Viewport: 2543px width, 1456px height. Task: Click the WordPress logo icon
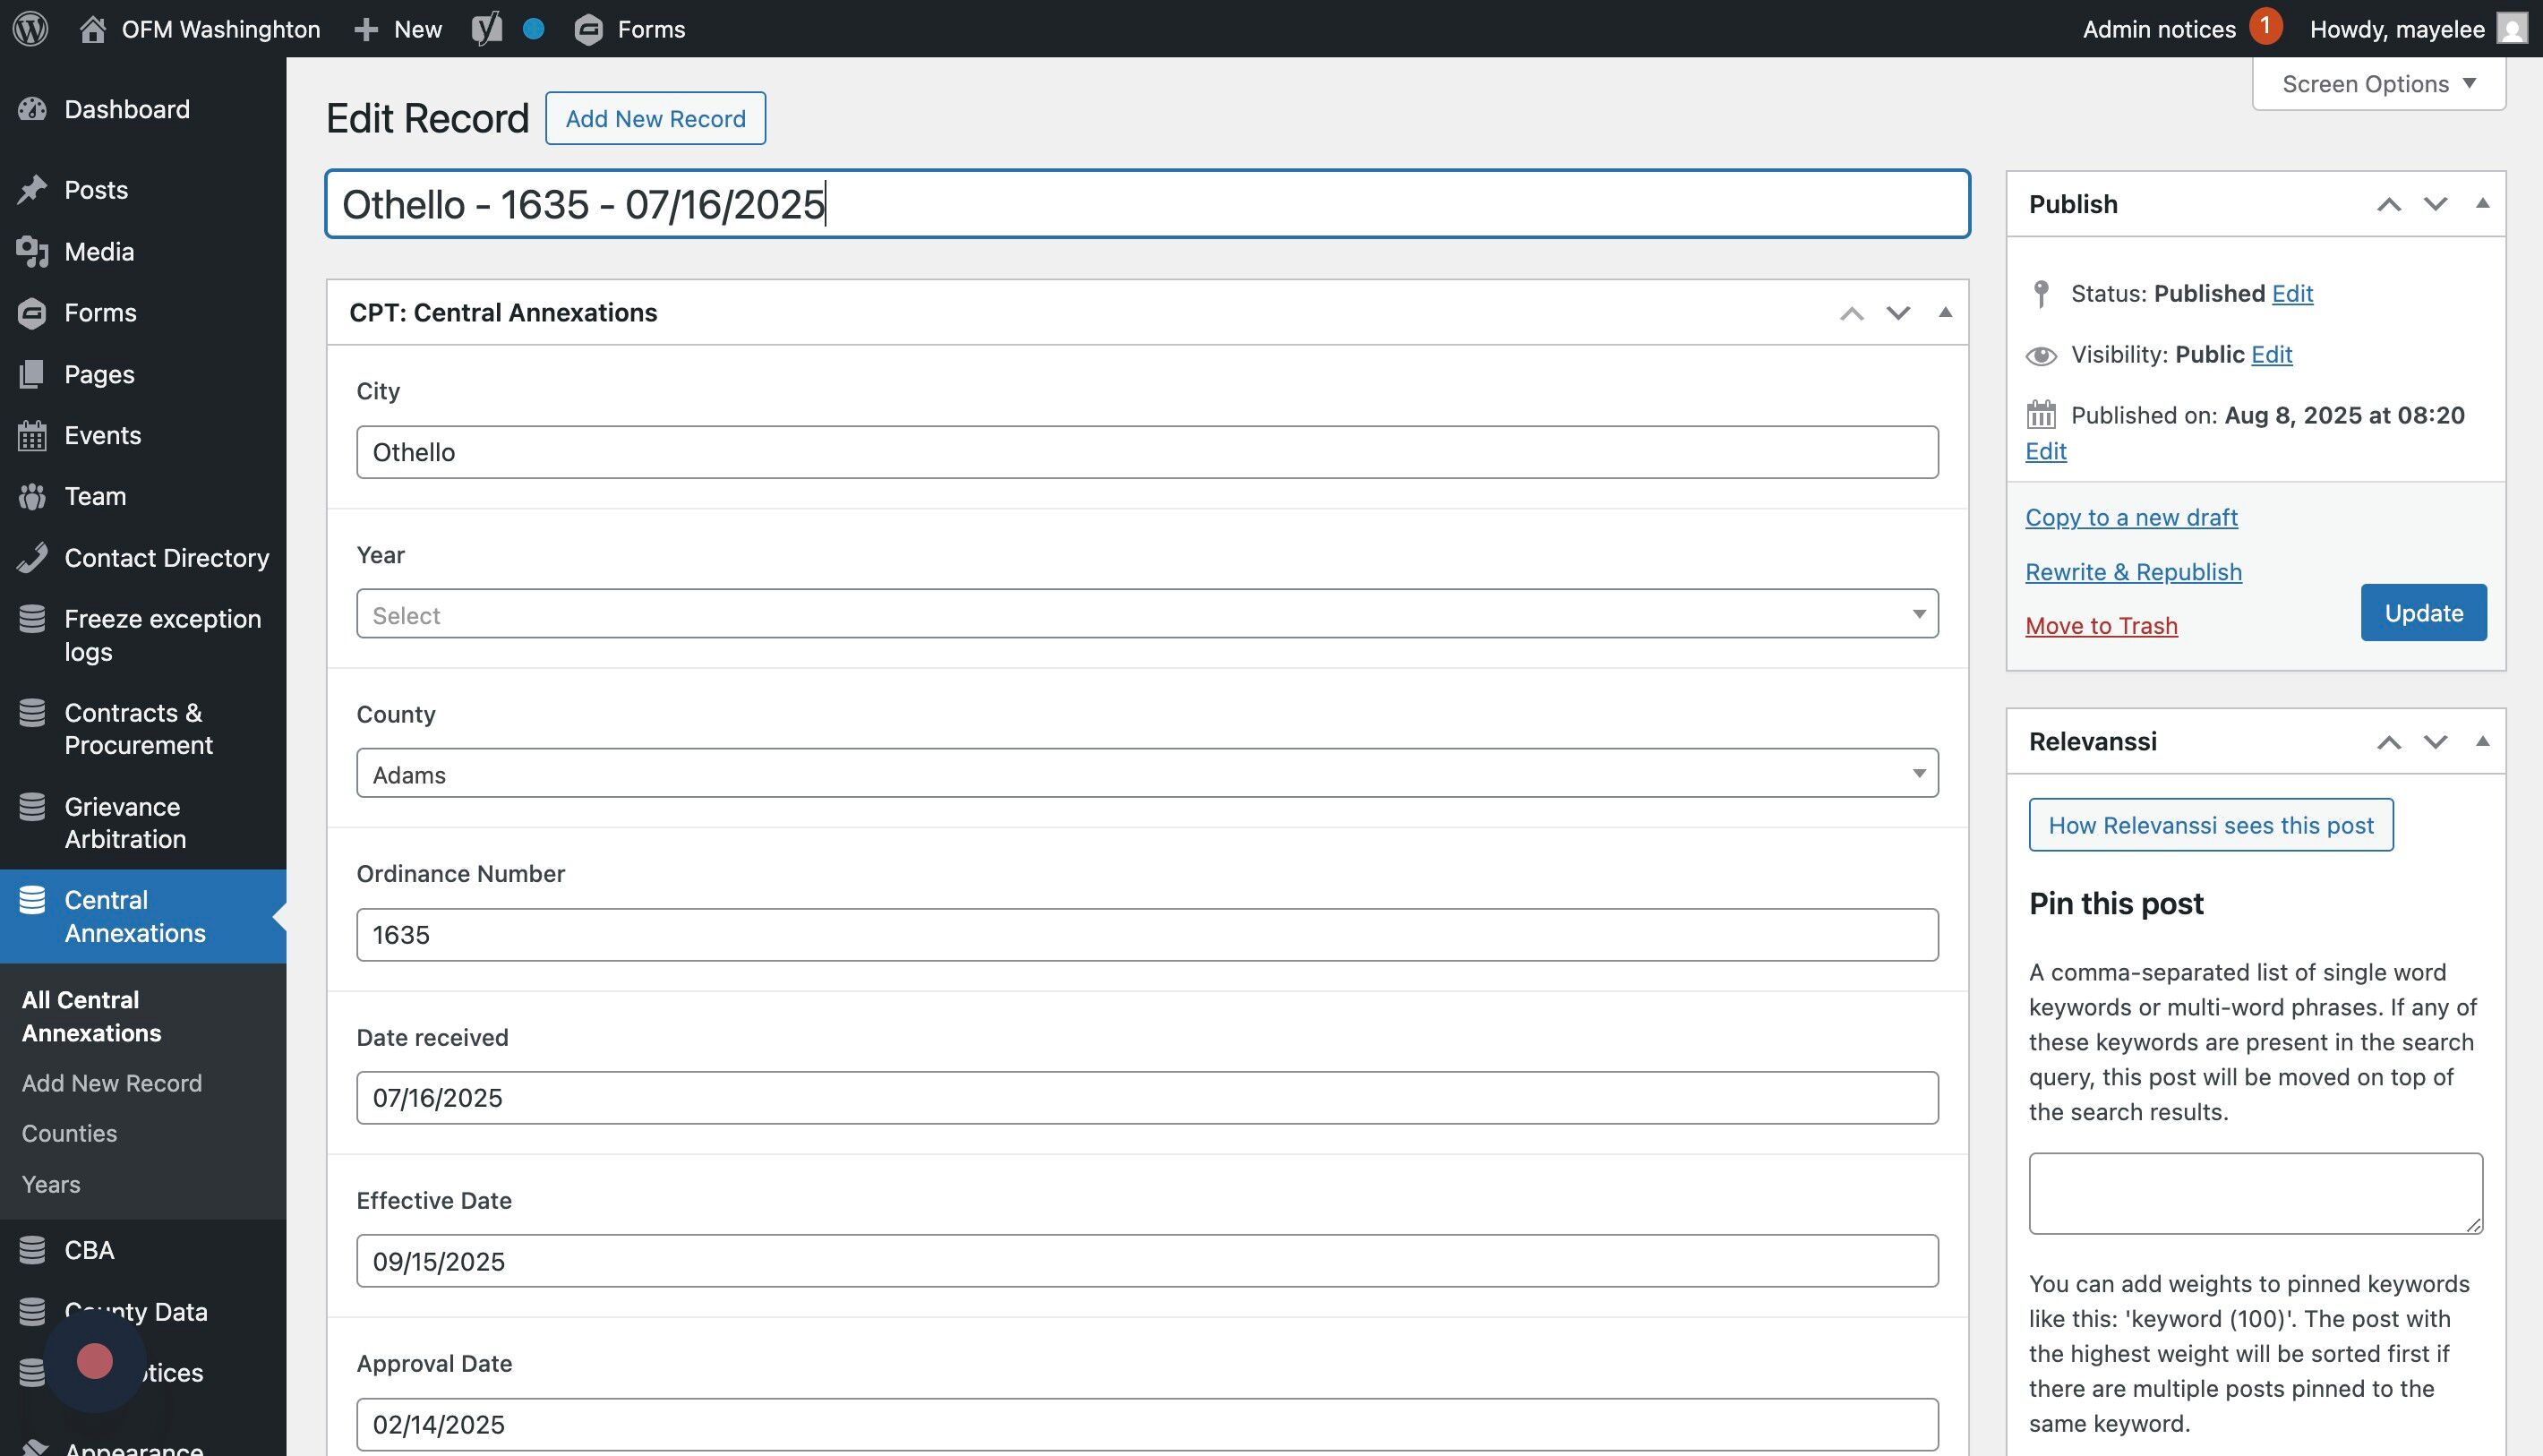click(x=30, y=28)
